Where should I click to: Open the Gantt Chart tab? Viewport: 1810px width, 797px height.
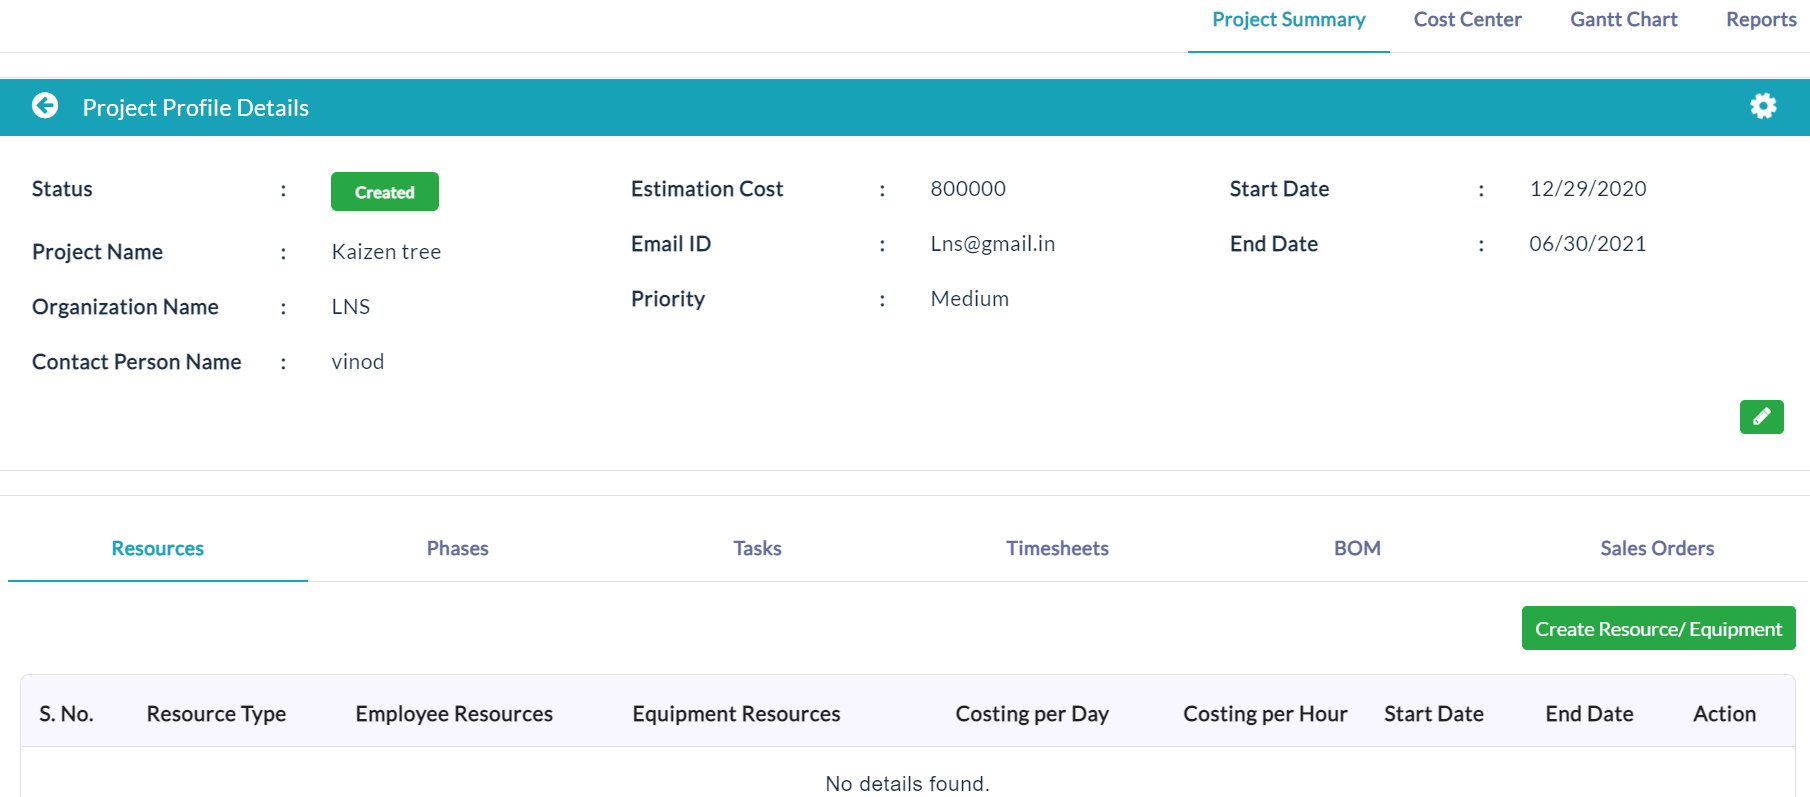1623,20
